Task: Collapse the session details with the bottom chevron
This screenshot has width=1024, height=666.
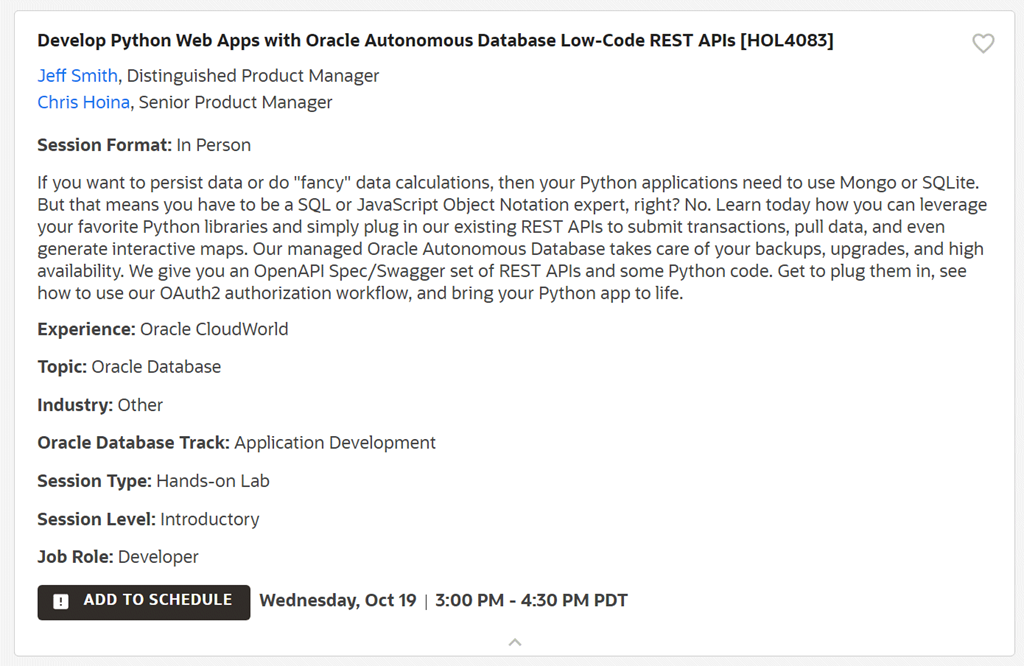Action: [514, 642]
